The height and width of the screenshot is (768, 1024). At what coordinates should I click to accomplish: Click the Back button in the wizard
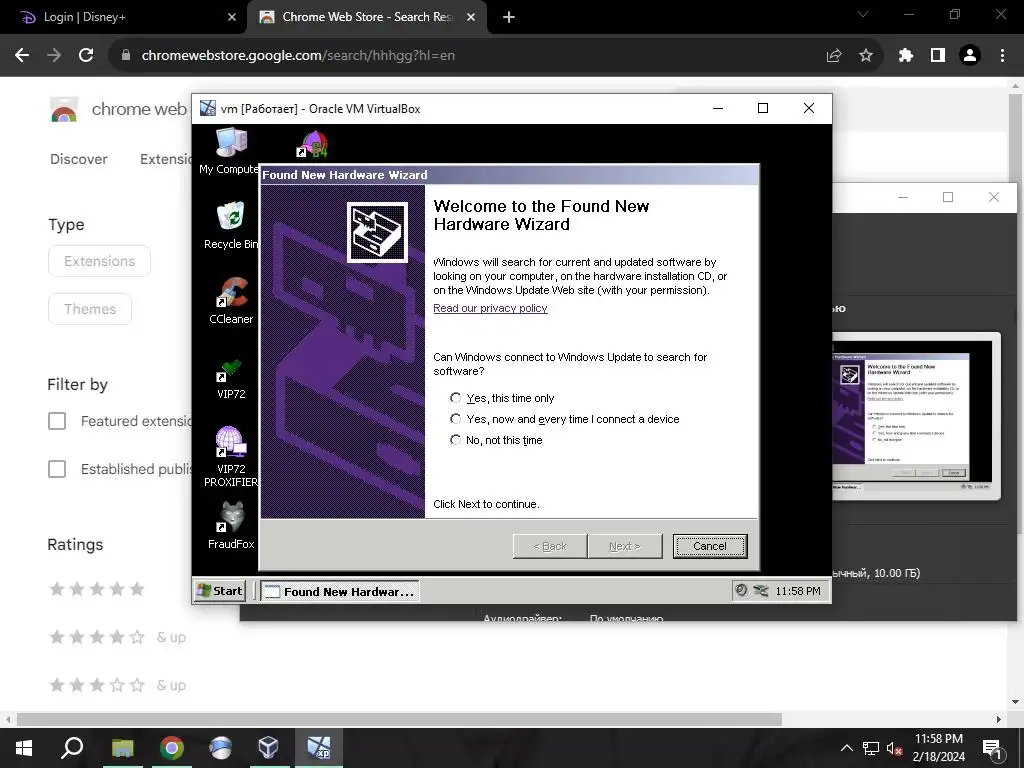pyautogui.click(x=550, y=546)
